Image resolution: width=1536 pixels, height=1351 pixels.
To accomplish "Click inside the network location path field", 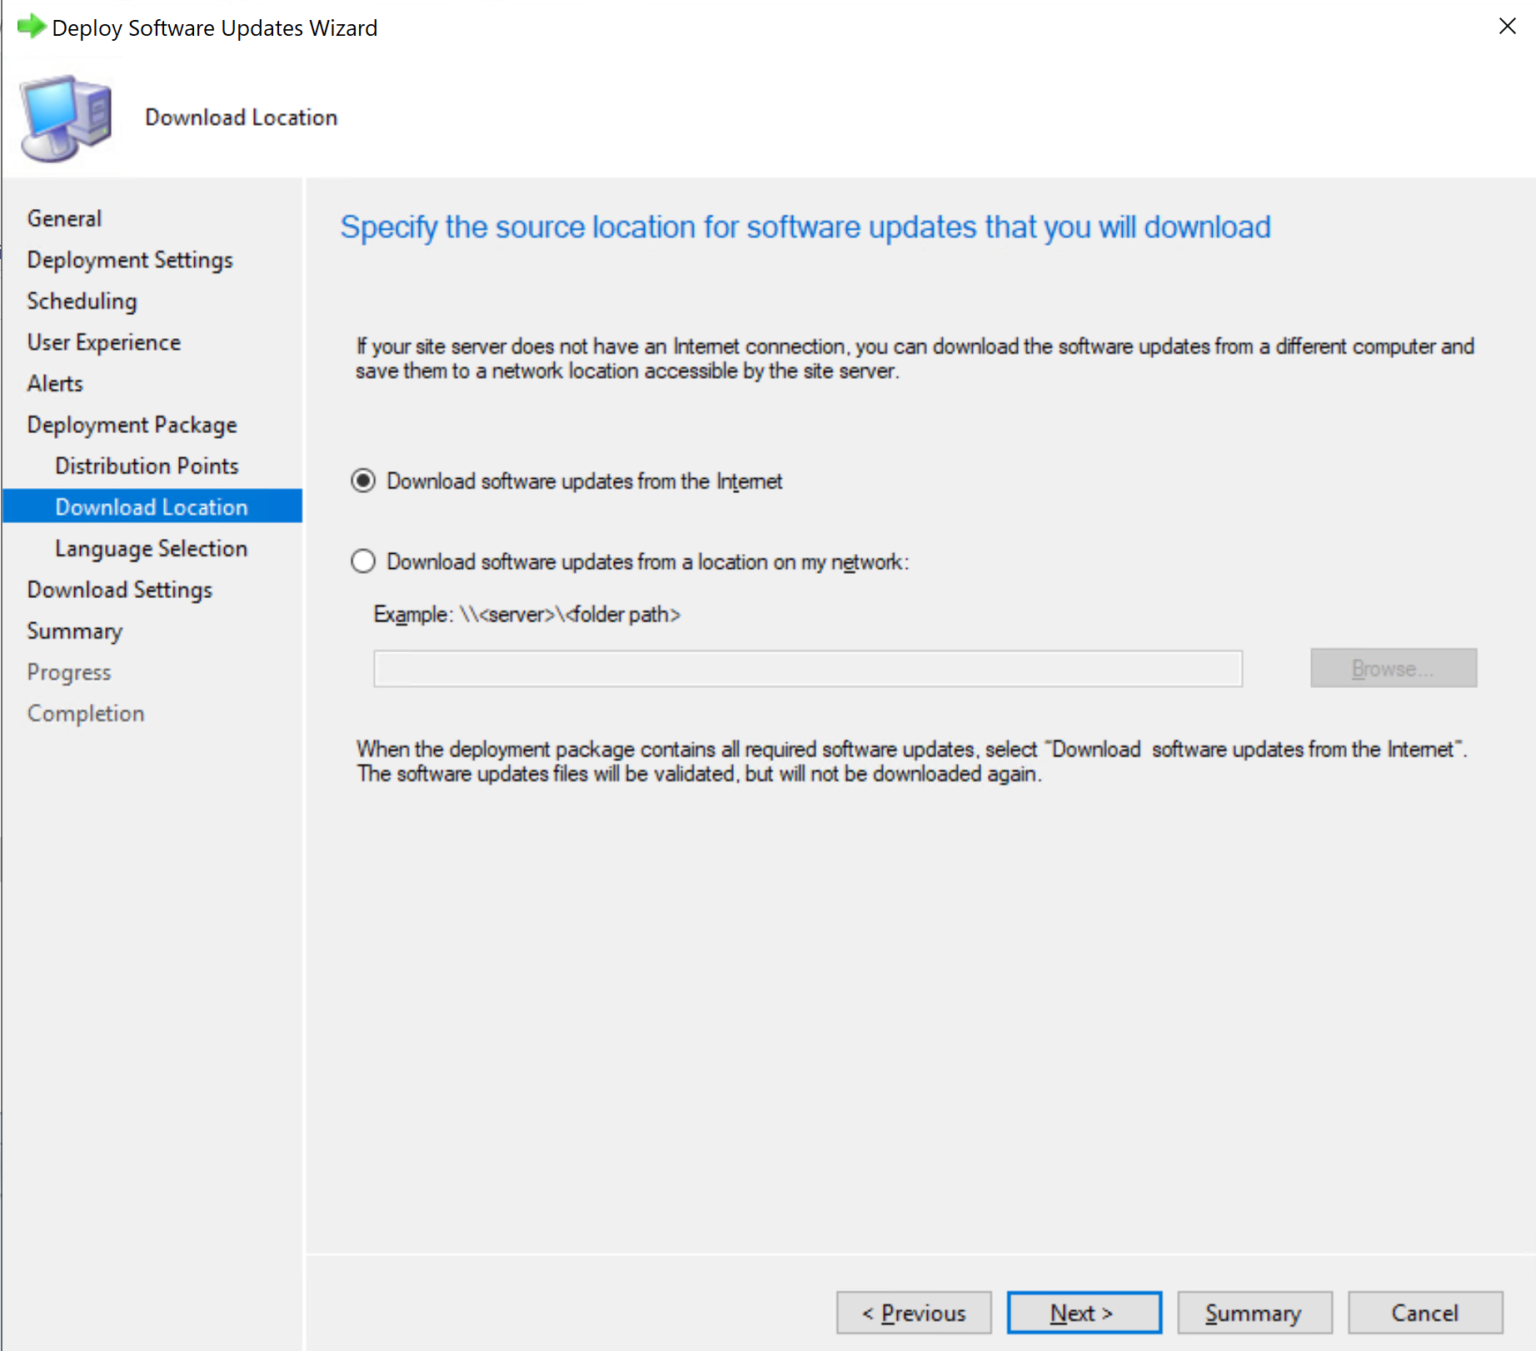I will [x=807, y=668].
